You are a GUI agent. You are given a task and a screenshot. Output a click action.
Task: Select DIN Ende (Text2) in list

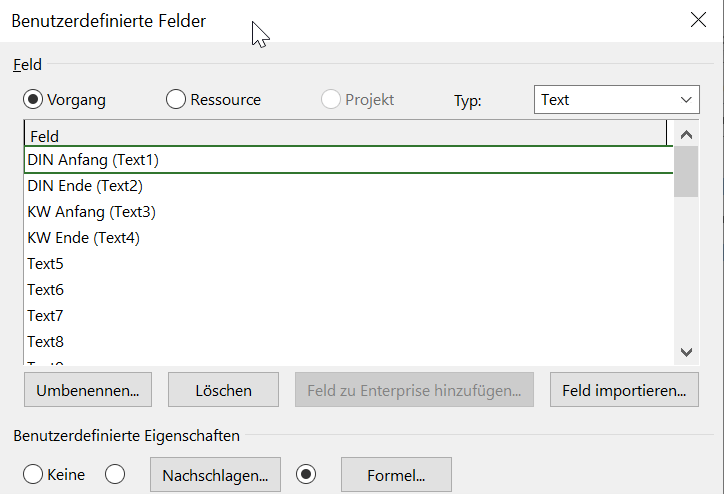[88, 186]
